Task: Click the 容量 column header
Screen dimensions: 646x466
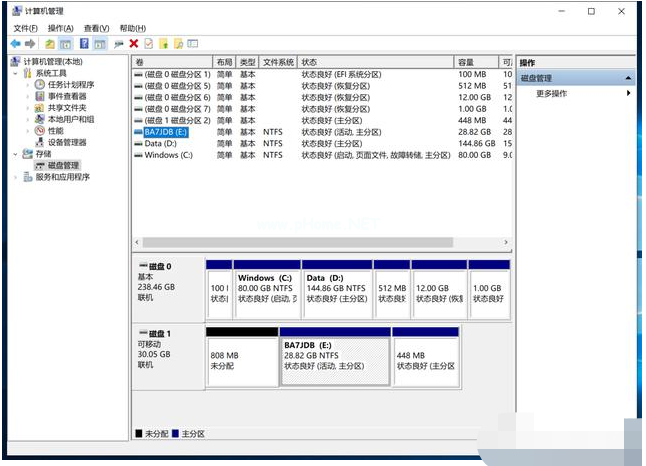Action: click(466, 62)
